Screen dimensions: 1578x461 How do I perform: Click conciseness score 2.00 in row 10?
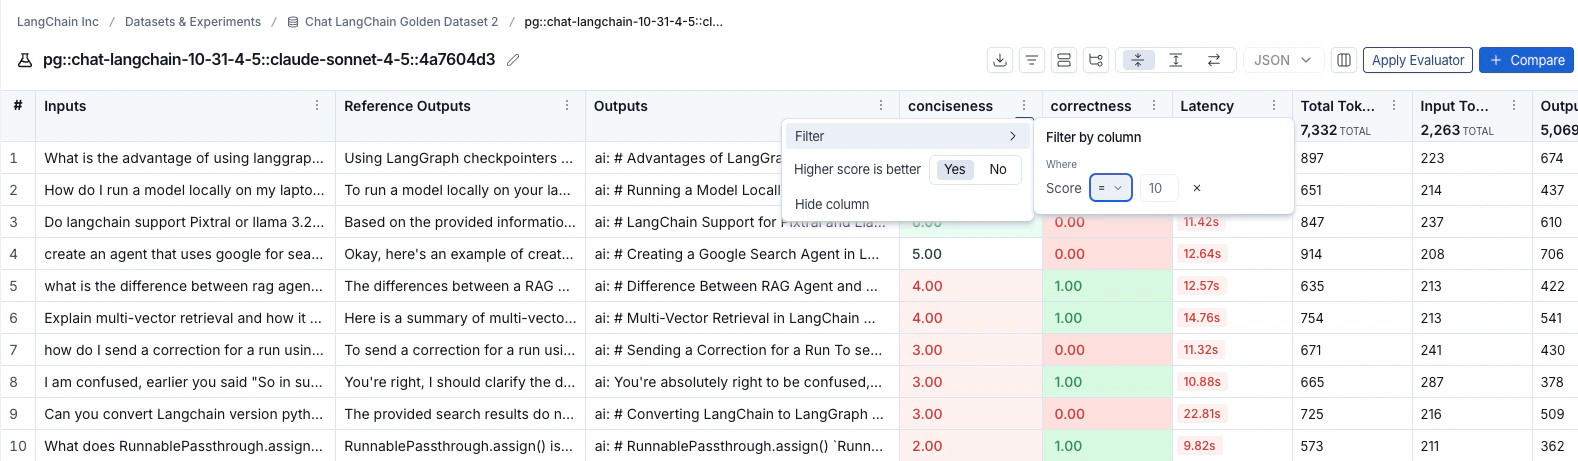(971, 446)
